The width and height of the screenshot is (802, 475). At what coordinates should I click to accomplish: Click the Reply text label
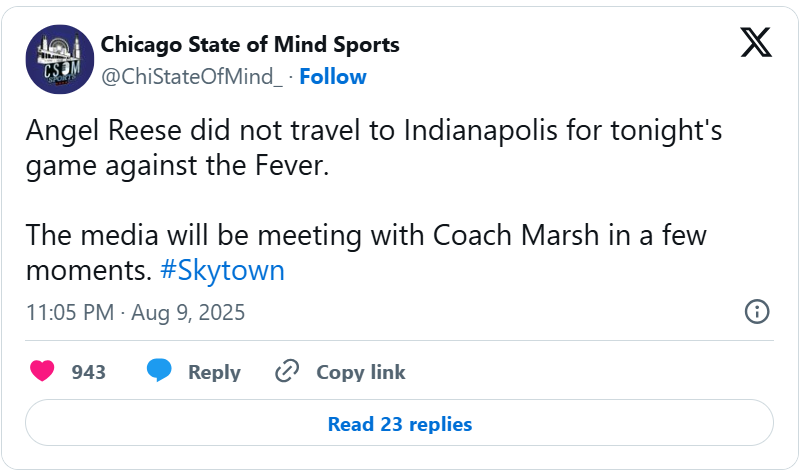coord(214,372)
